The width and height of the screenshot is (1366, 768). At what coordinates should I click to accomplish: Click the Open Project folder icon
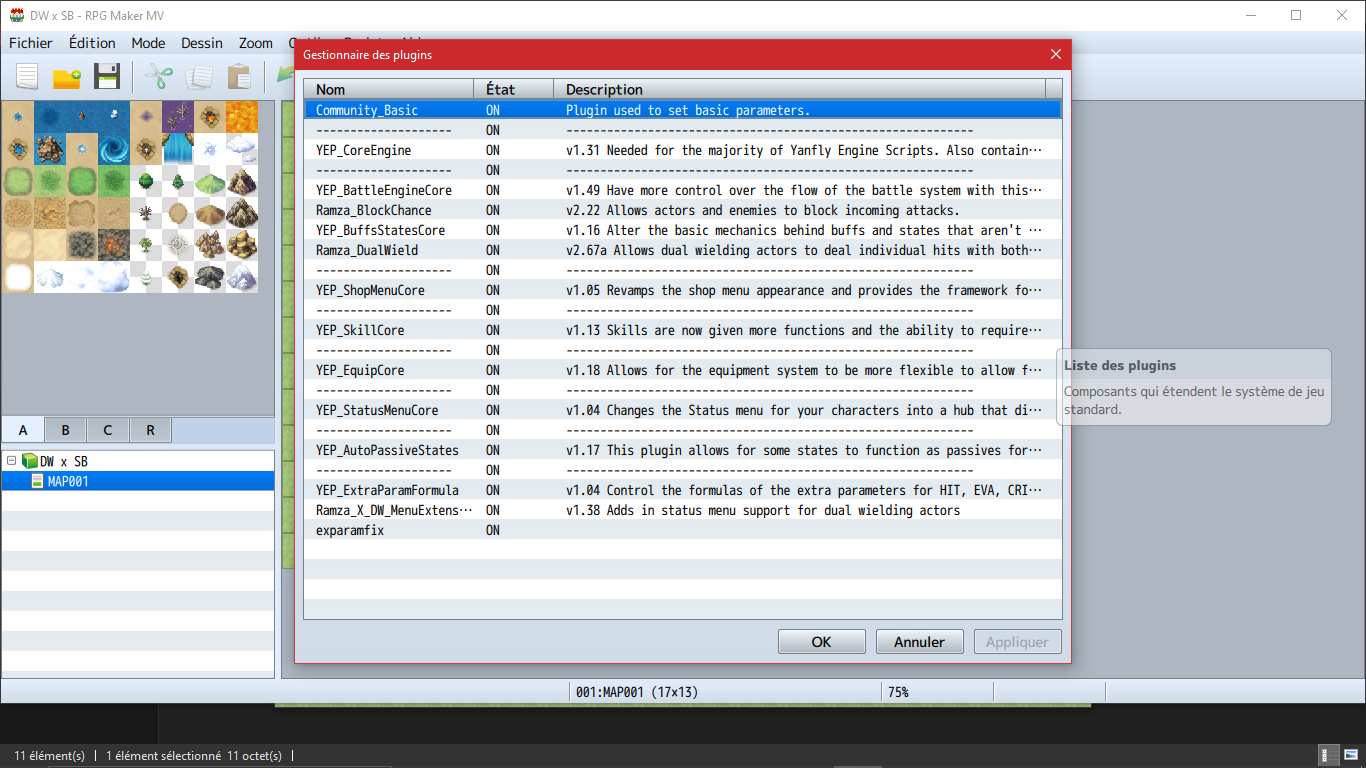[x=67, y=77]
